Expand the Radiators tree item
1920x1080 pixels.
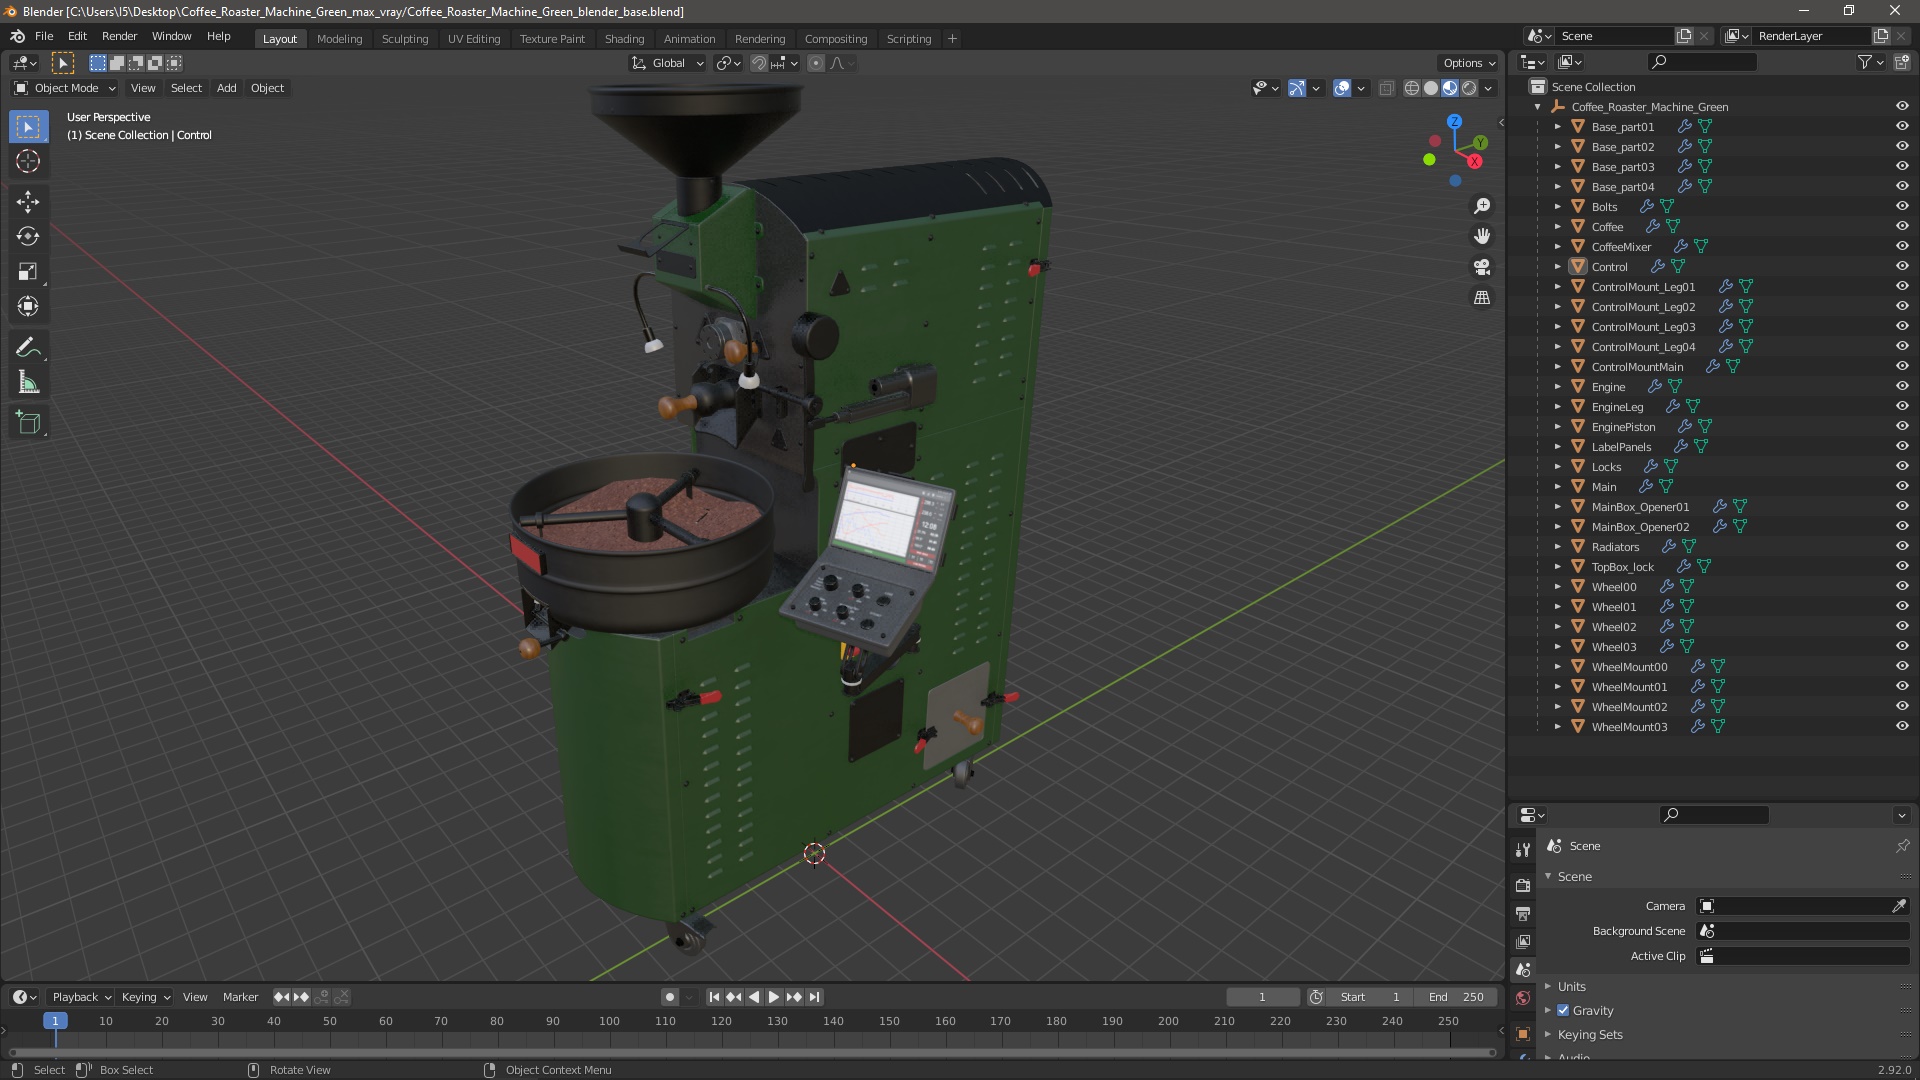[x=1557, y=546]
